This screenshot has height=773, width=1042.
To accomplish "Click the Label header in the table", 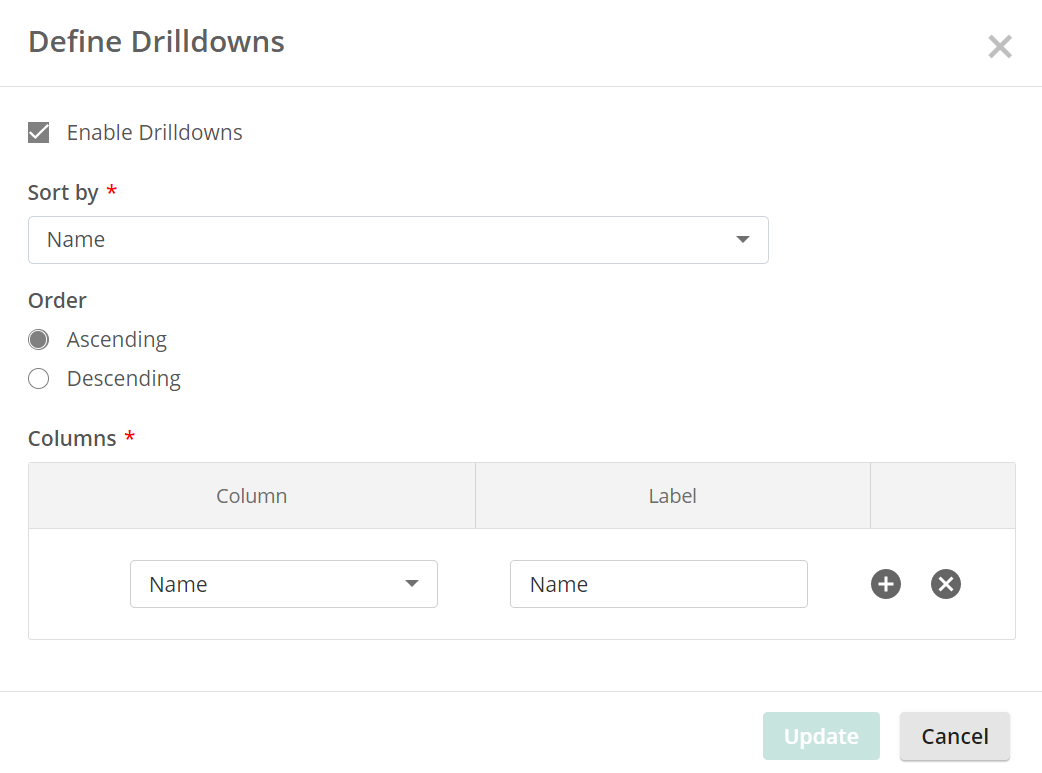I will tap(672, 495).
